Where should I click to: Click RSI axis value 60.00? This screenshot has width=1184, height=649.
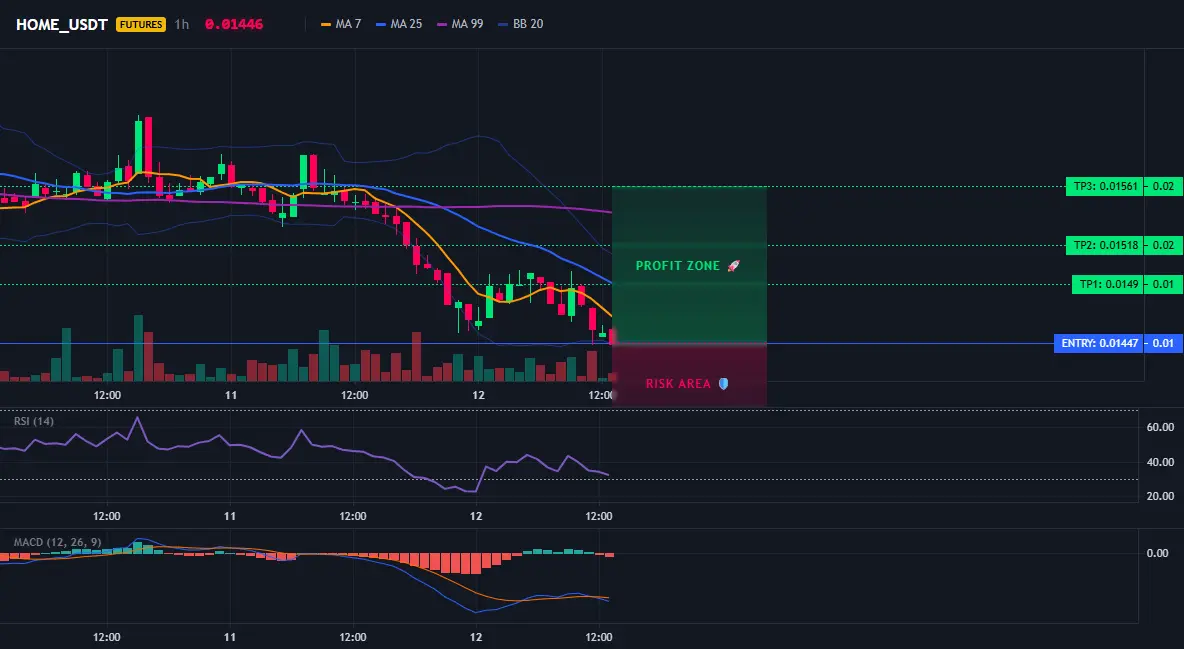pyautogui.click(x=1160, y=428)
